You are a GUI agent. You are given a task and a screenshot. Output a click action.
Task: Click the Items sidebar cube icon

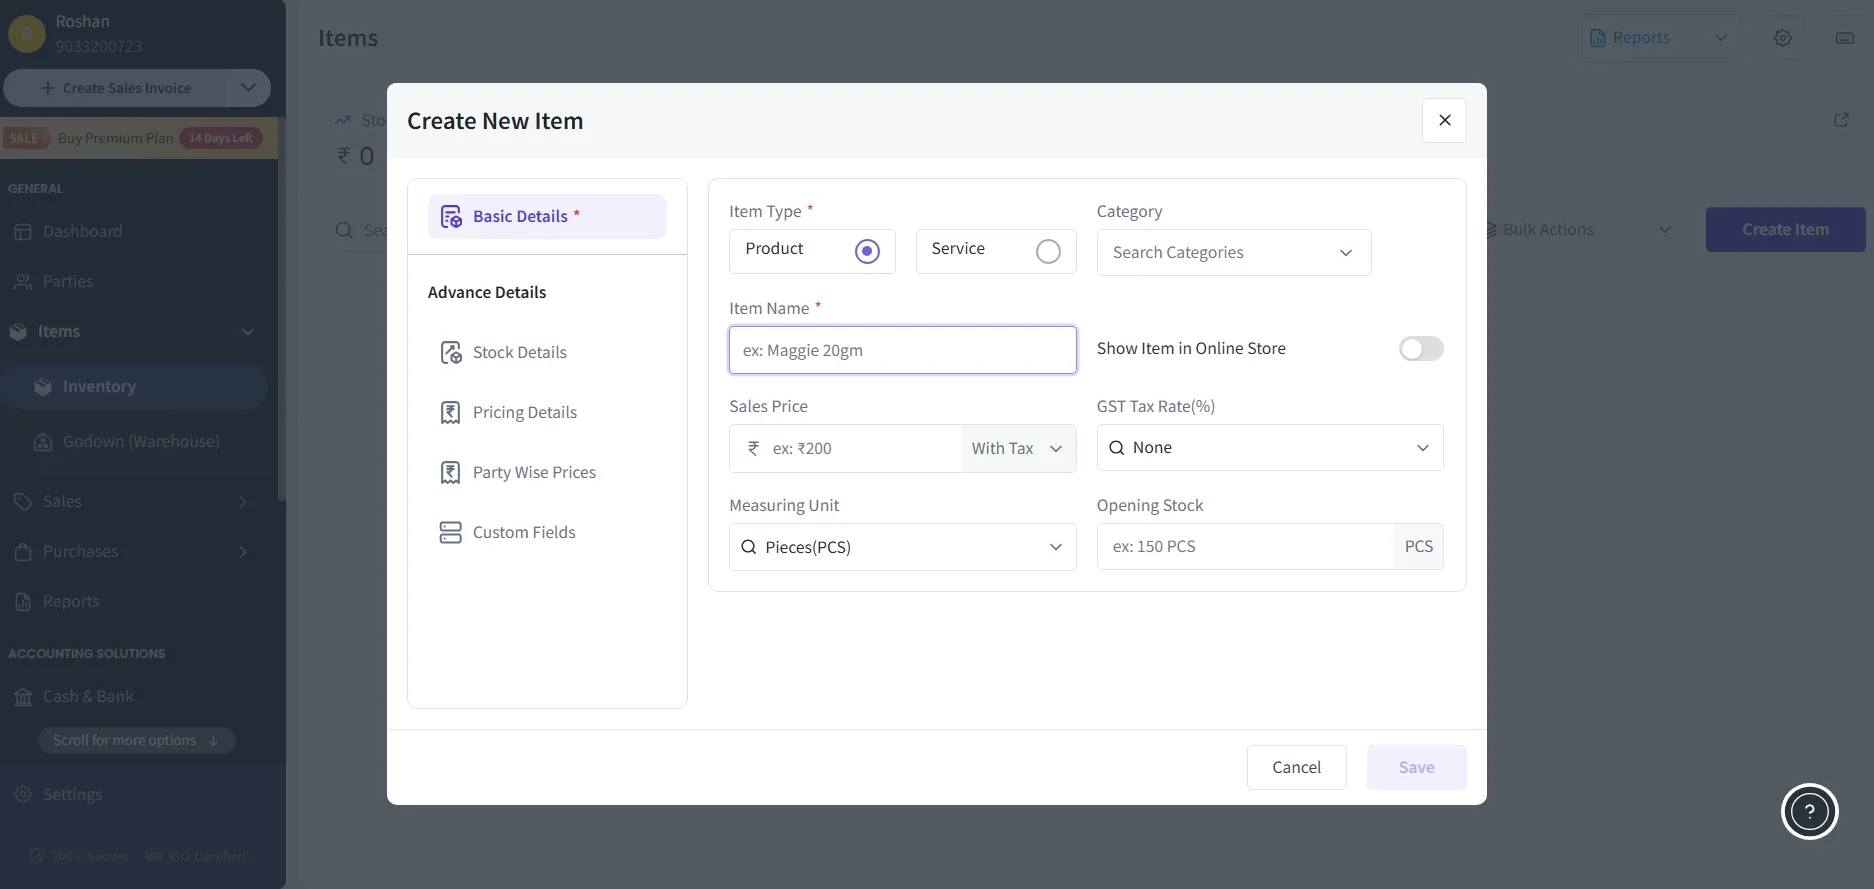click(x=18, y=331)
